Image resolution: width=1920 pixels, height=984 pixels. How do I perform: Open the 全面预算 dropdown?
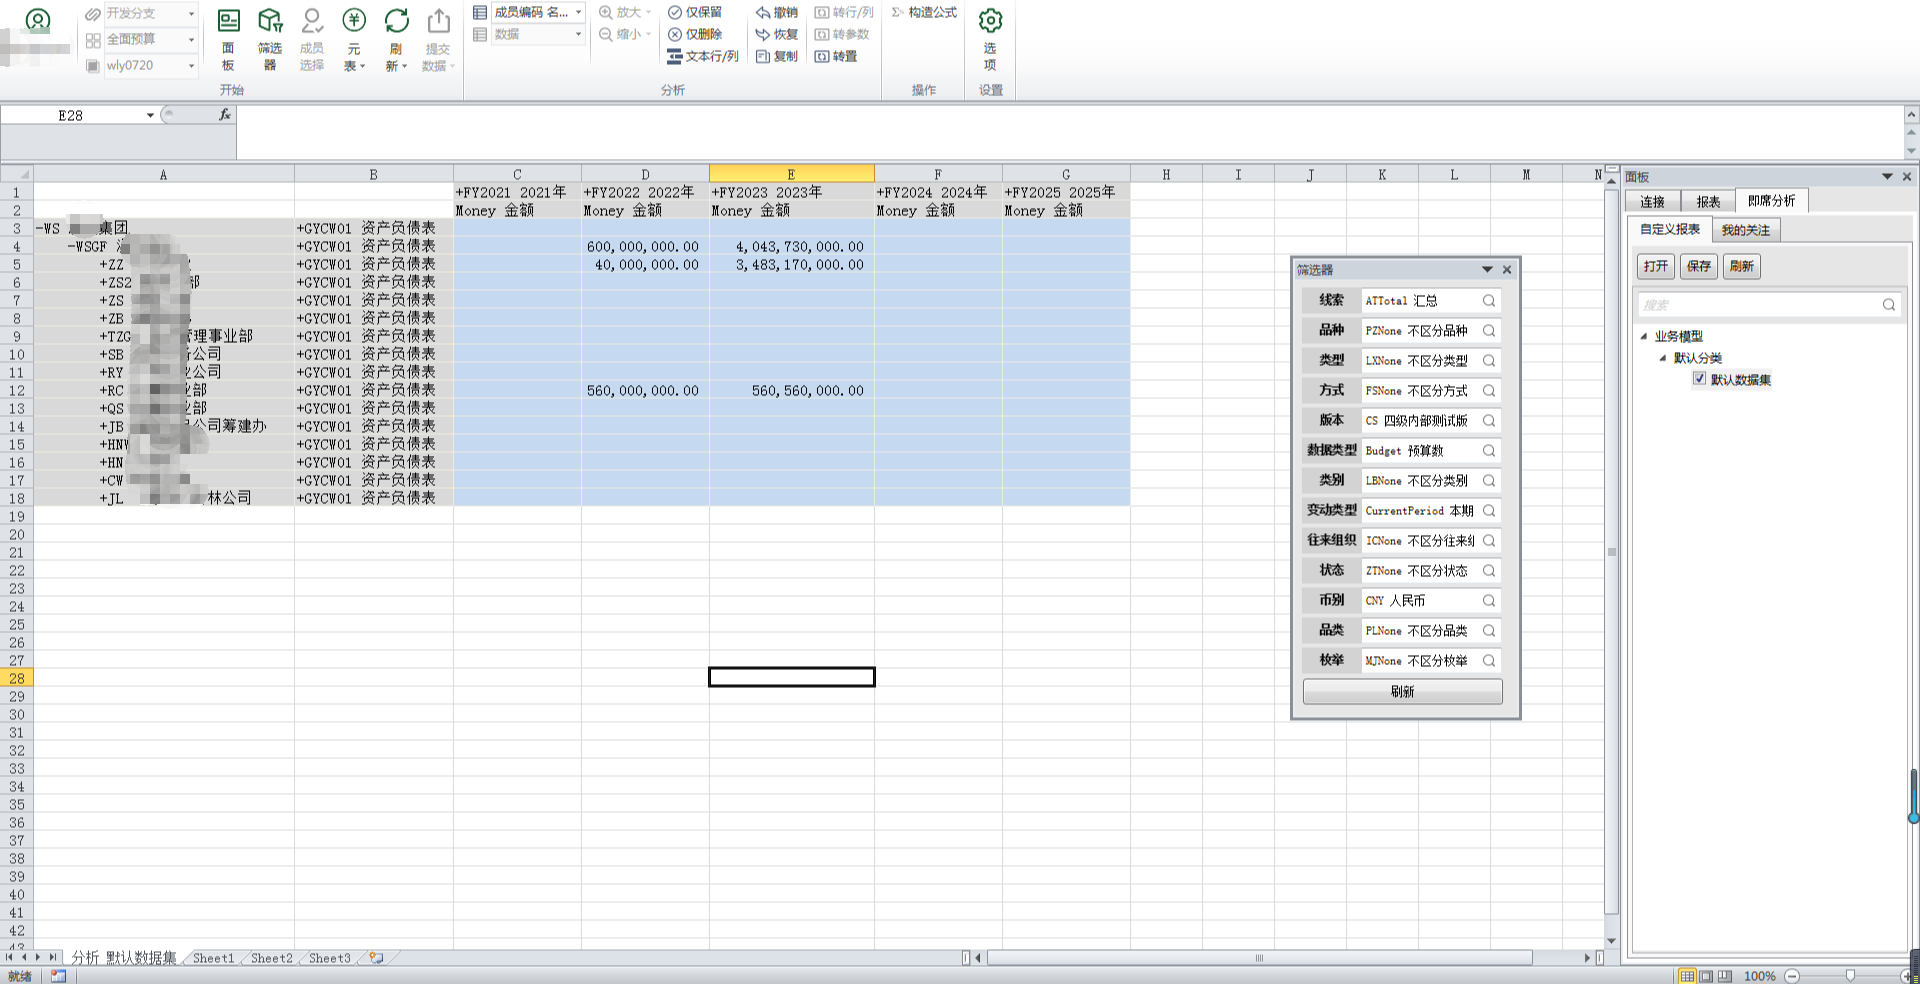191,39
